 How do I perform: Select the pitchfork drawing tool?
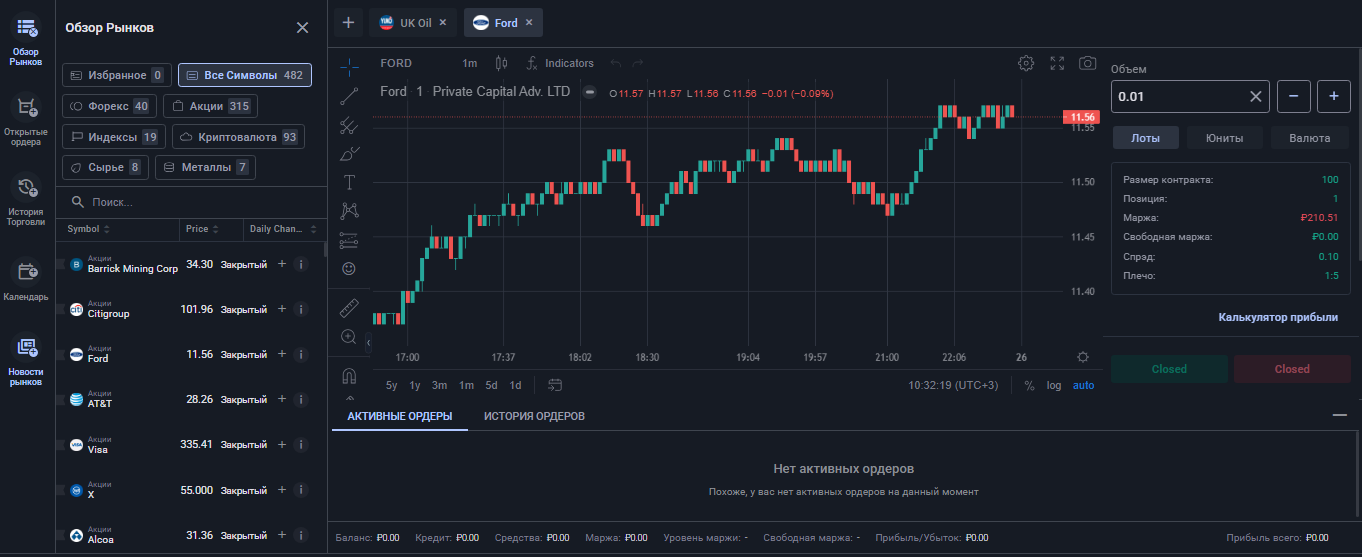[349, 125]
